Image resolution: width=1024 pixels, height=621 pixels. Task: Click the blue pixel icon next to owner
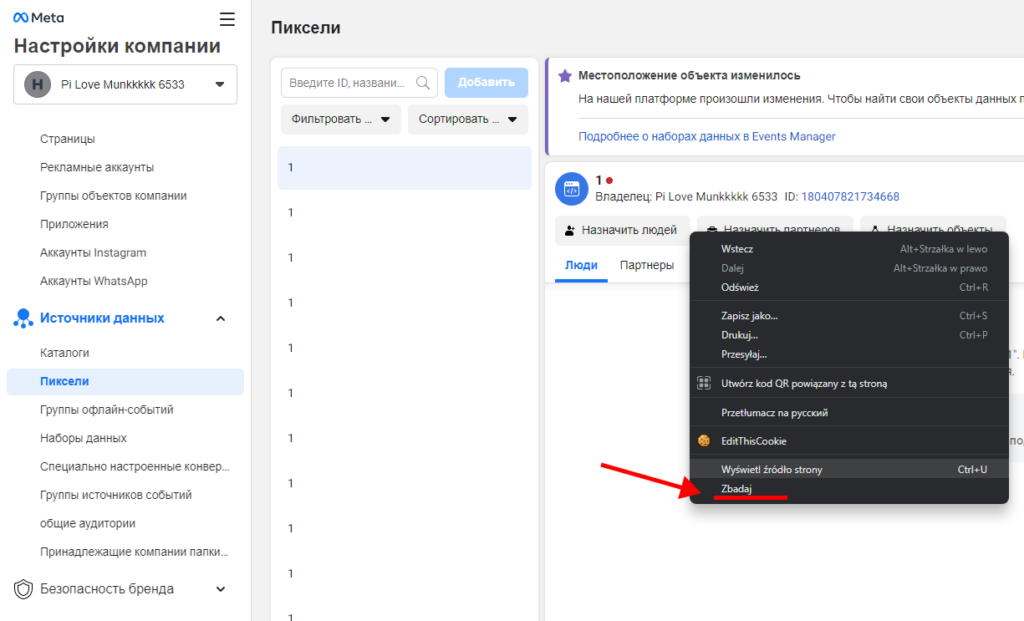point(572,188)
